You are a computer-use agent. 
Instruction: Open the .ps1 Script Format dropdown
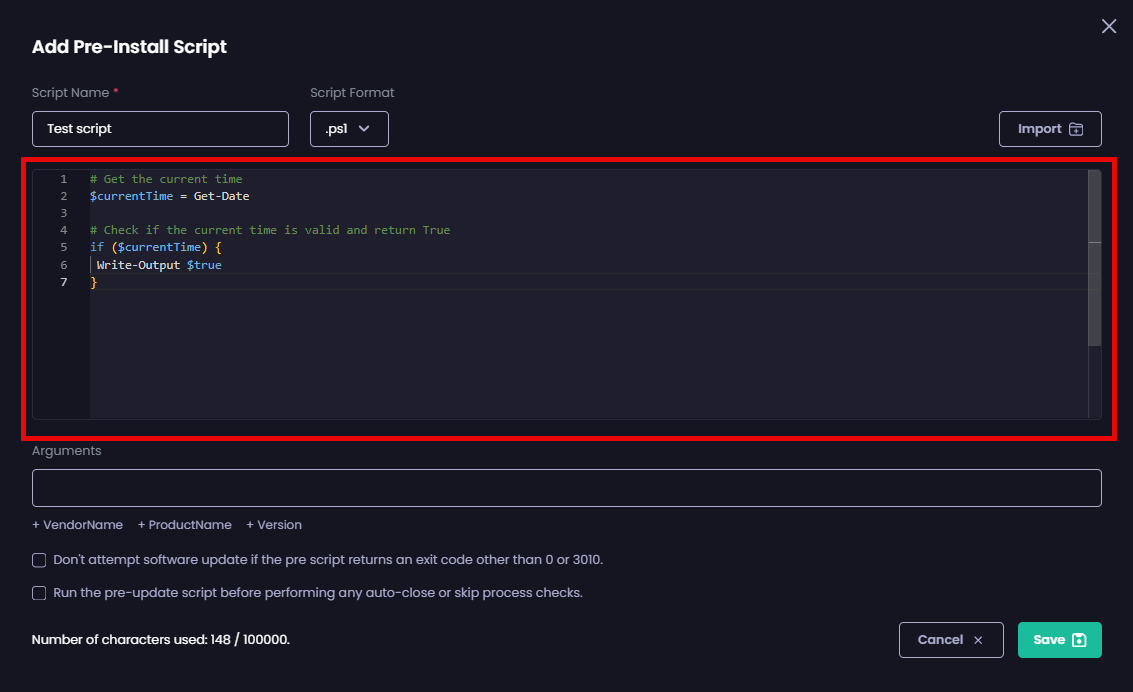pyautogui.click(x=349, y=128)
